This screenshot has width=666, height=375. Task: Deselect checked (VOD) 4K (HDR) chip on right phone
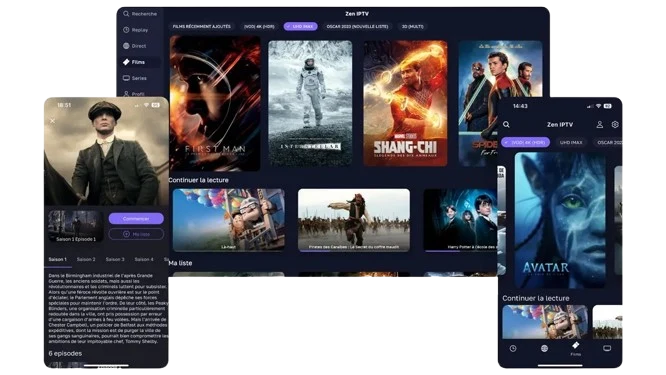coord(525,142)
